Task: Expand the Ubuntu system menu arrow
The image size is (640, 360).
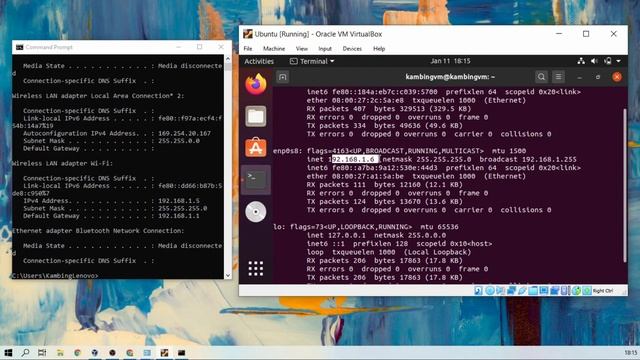Action: click(619, 61)
